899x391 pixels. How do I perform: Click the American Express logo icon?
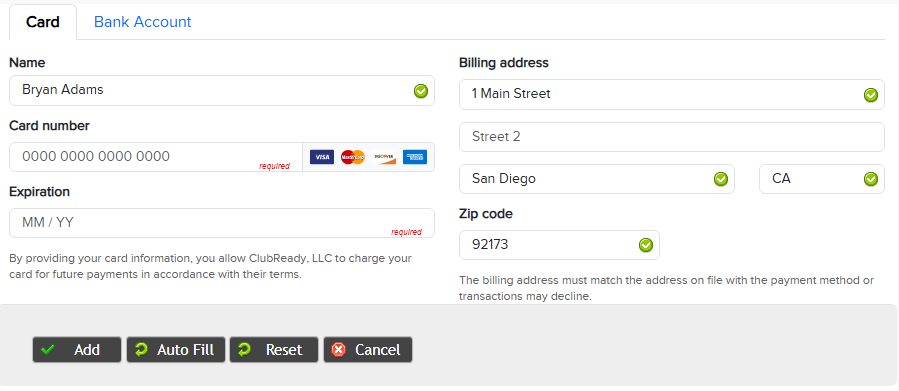click(x=415, y=157)
